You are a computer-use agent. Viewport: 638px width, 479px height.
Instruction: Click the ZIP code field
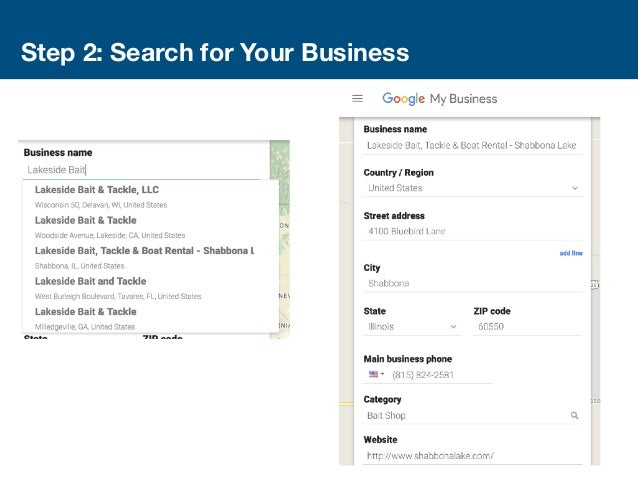[x=526, y=326]
